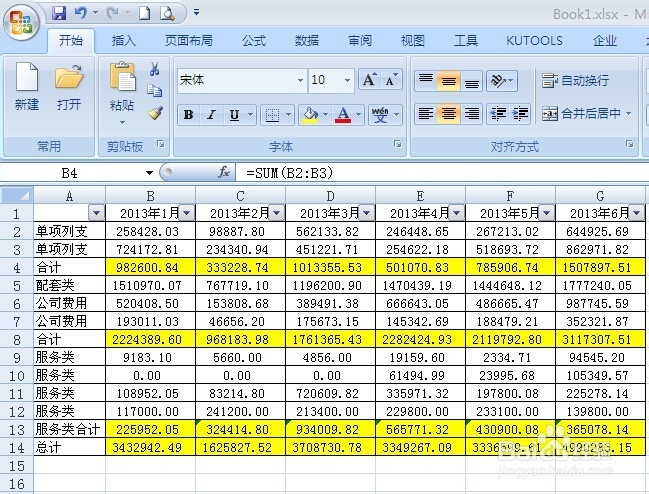Screen dimensions: 649x494
Task: Align text to middle of cell
Action: pos(449,80)
